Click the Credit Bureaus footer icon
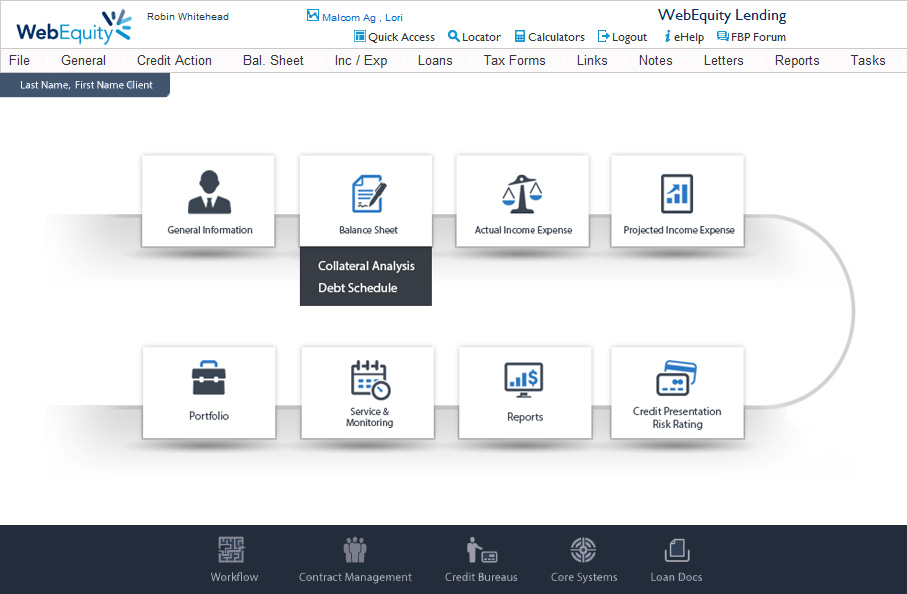Screen dimensions: 907x594 click(x=481, y=550)
